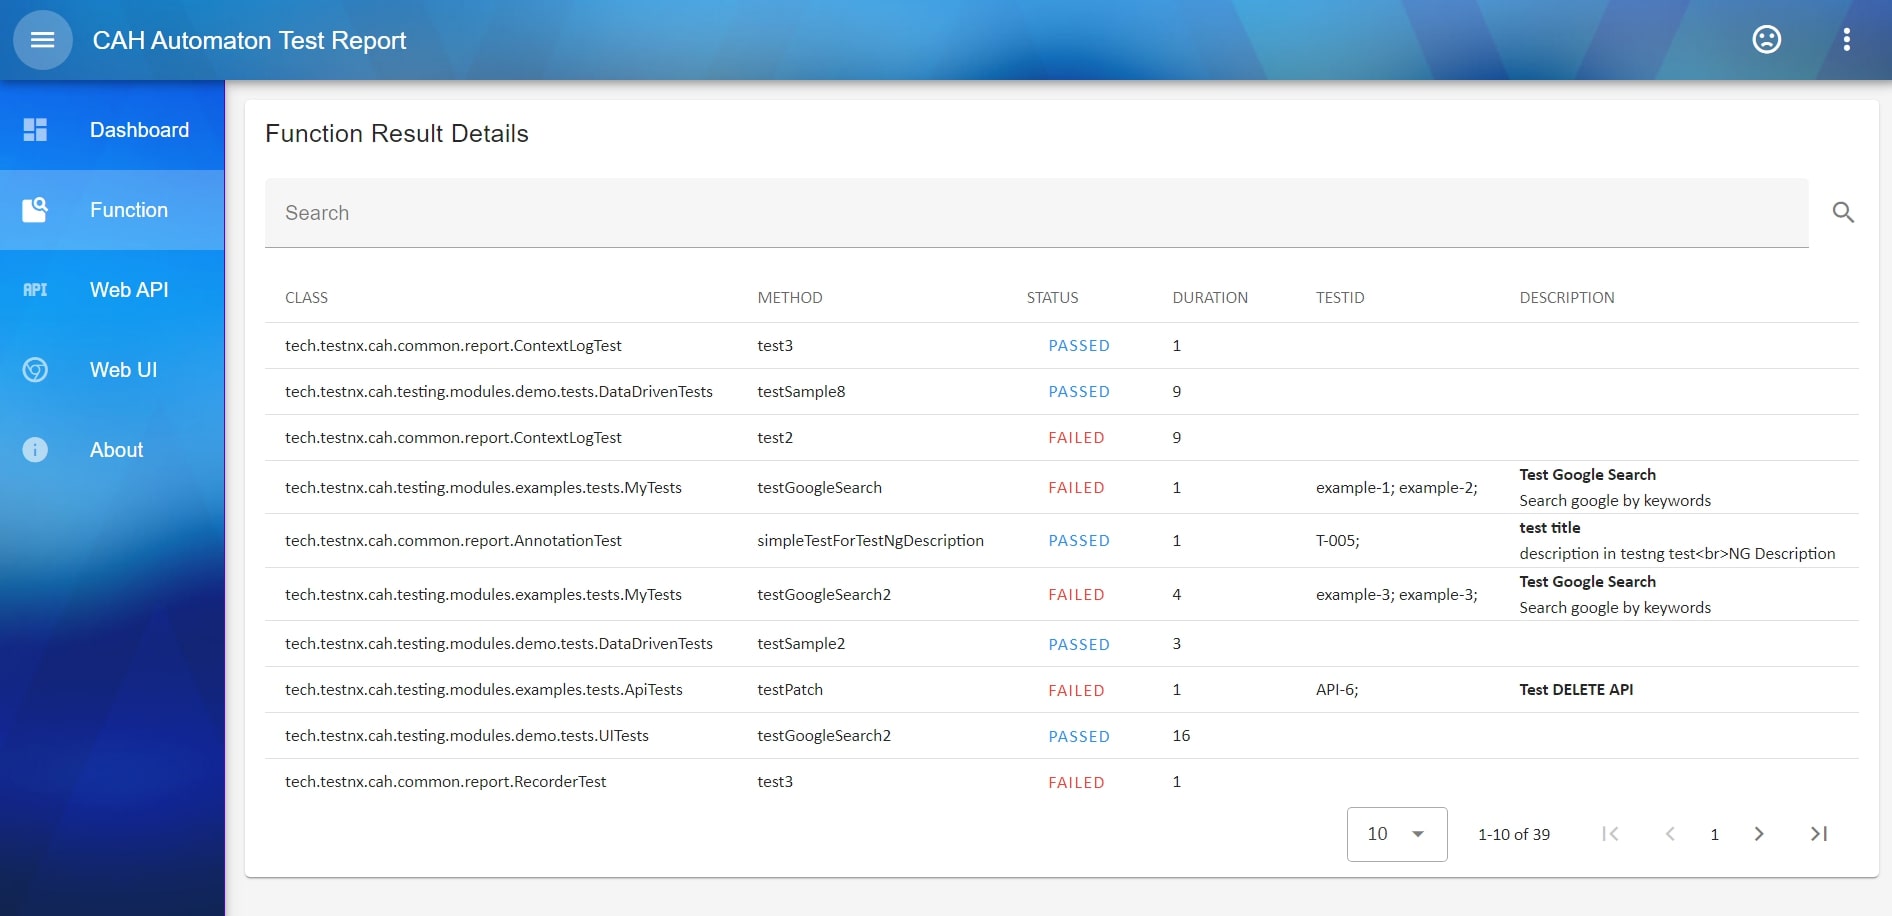Click the PASSED status of testSample8
Screen dimensions: 1892x916
pos(1079,391)
